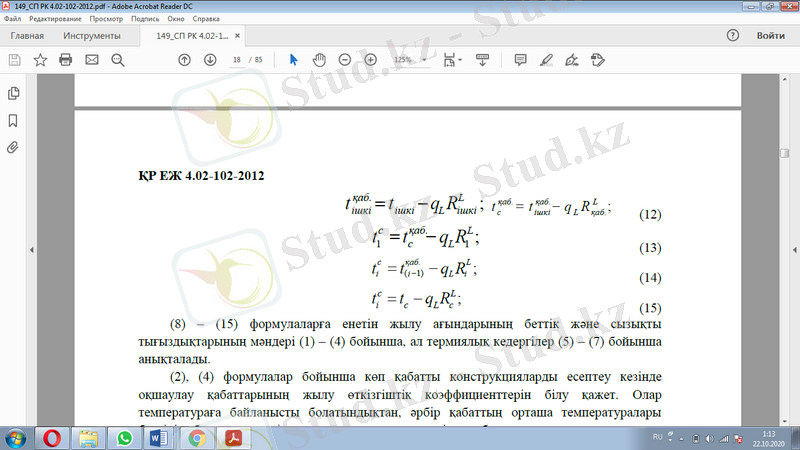Click the Войти sign-in button
This screenshot has height=450, width=800.
tap(770, 36)
